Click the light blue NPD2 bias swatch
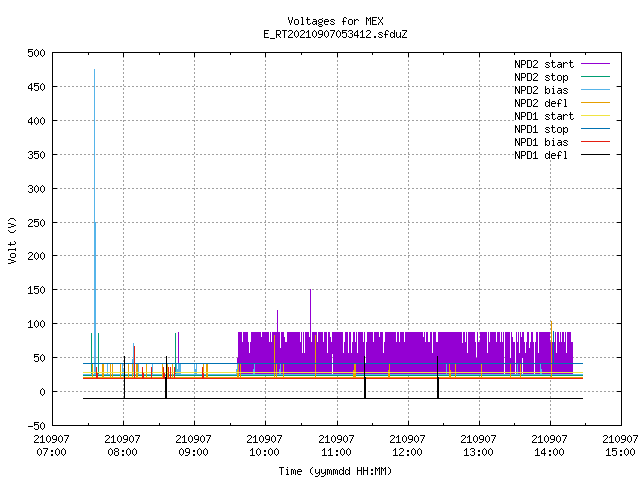Image resolution: width=640 pixels, height=480 pixels. coord(595,90)
